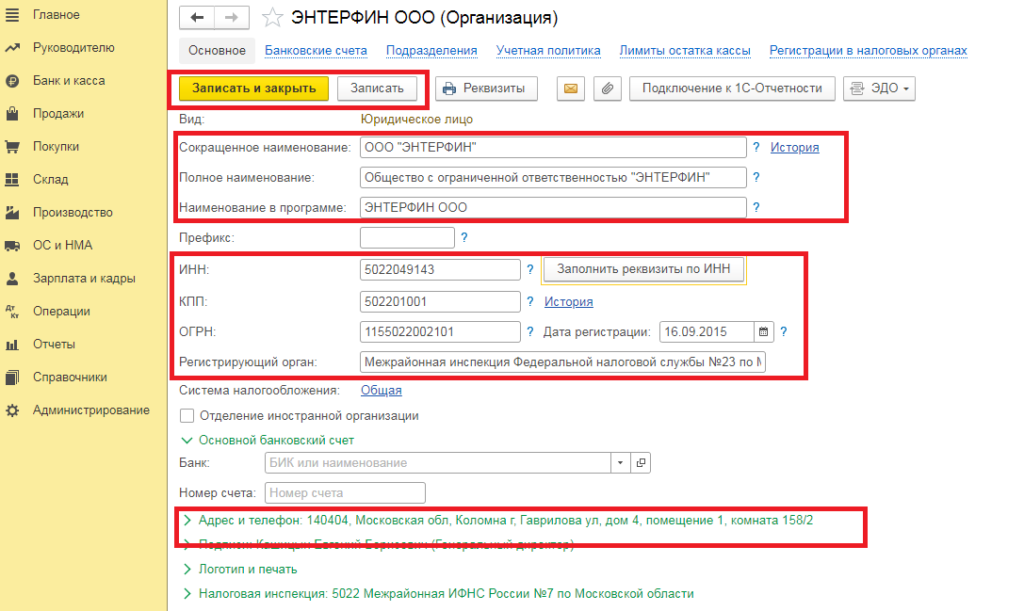The image size is (1024, 611).
Task: Go forward with the right arrow button
Action: pos(232,18)
